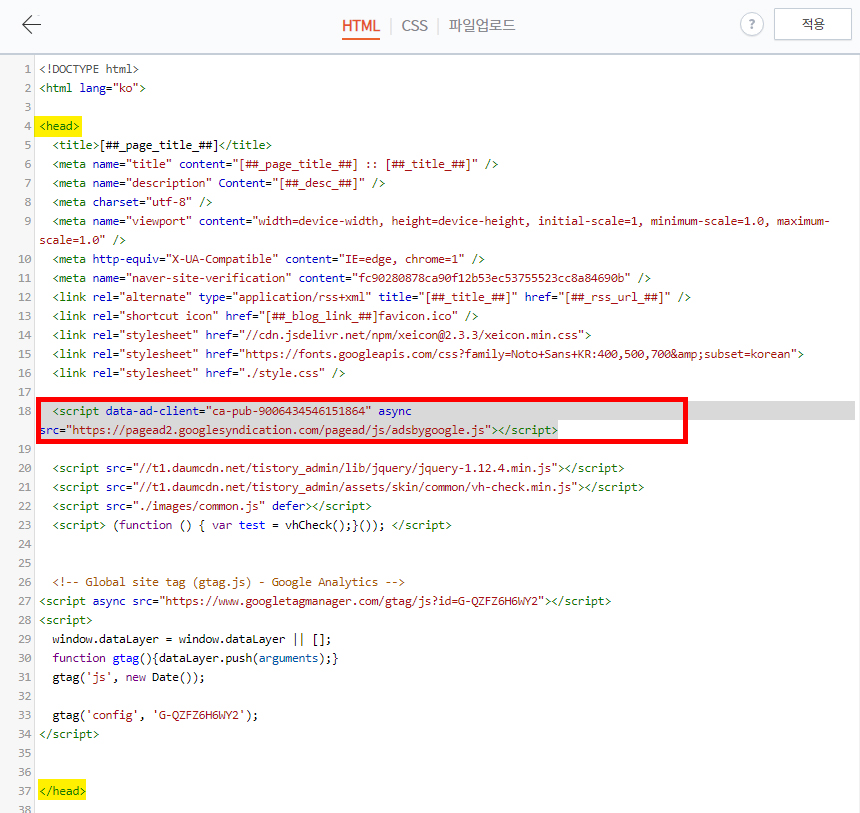Screen dimensions: 860x813
Task: Open help via question mark icon
Action: [x=751, y=25]
